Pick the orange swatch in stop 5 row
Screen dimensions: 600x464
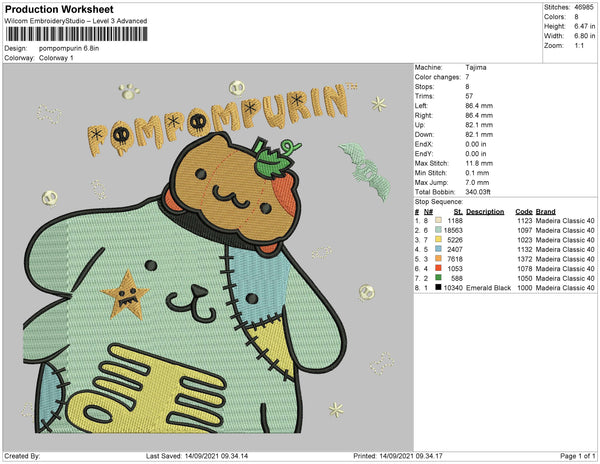[x=438, y=259]
